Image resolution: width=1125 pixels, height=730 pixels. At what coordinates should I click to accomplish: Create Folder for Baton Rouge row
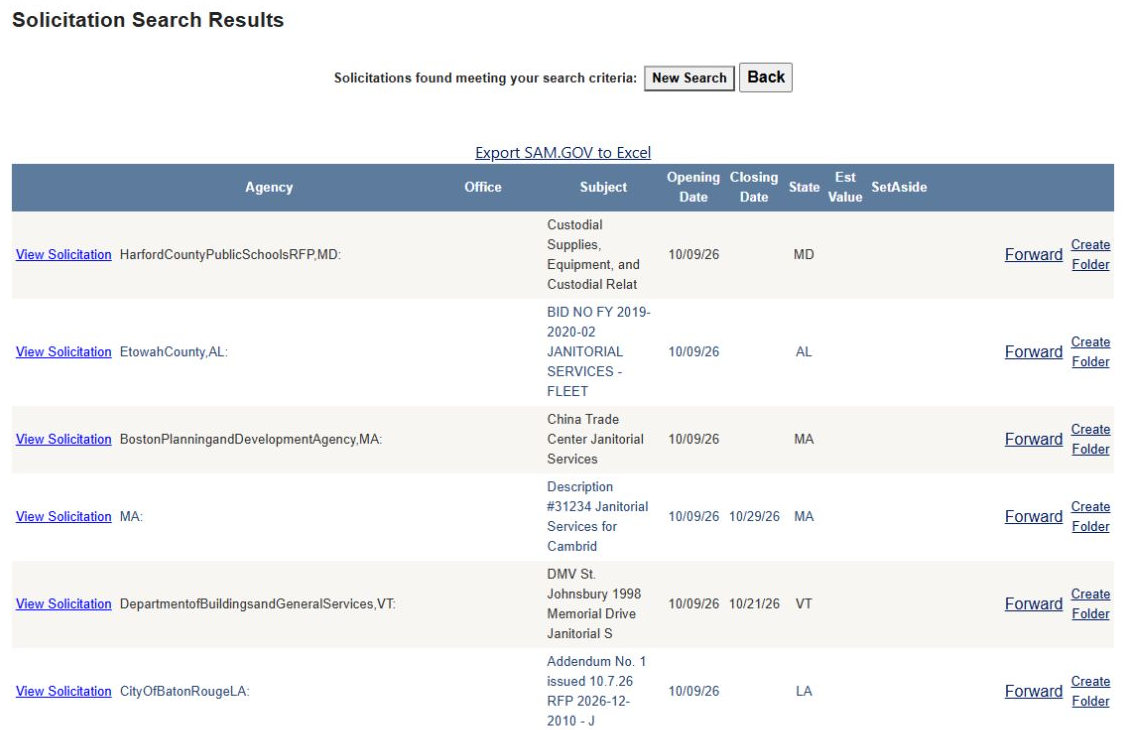tap(1091, 691)
